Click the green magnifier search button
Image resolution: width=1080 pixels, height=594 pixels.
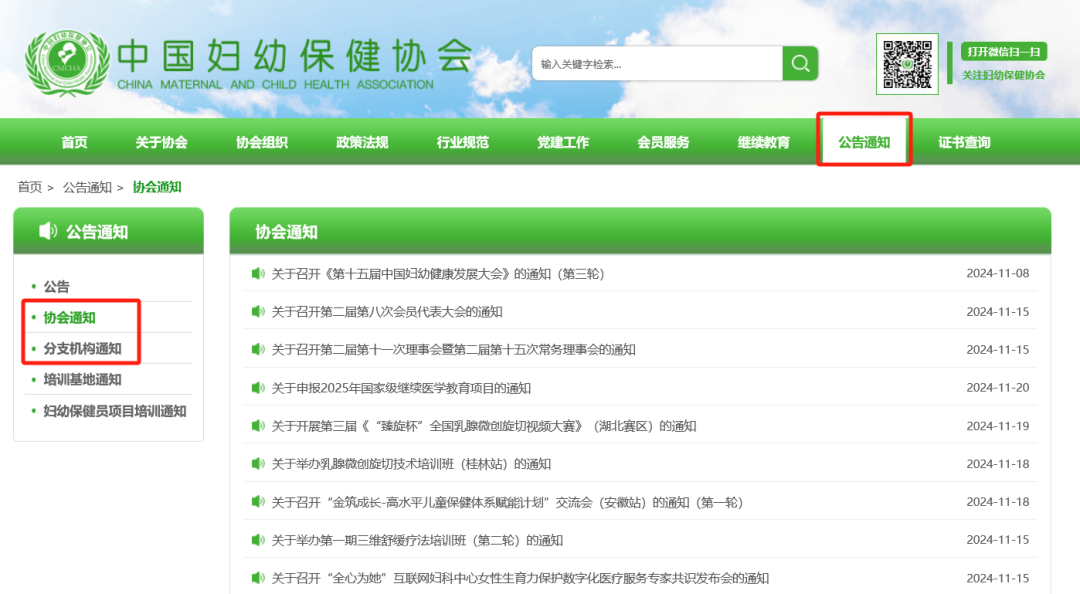[x=800, y=64]
